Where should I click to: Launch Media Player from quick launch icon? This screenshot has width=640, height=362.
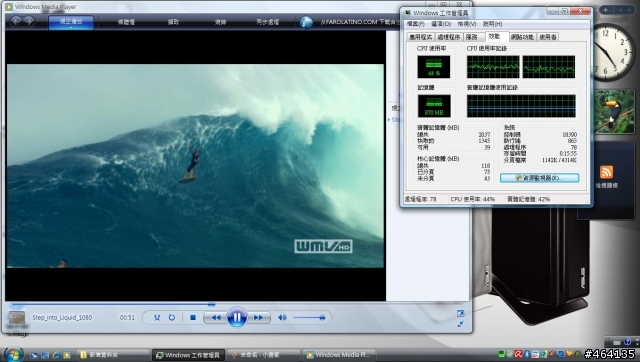[x=67, y=355]
